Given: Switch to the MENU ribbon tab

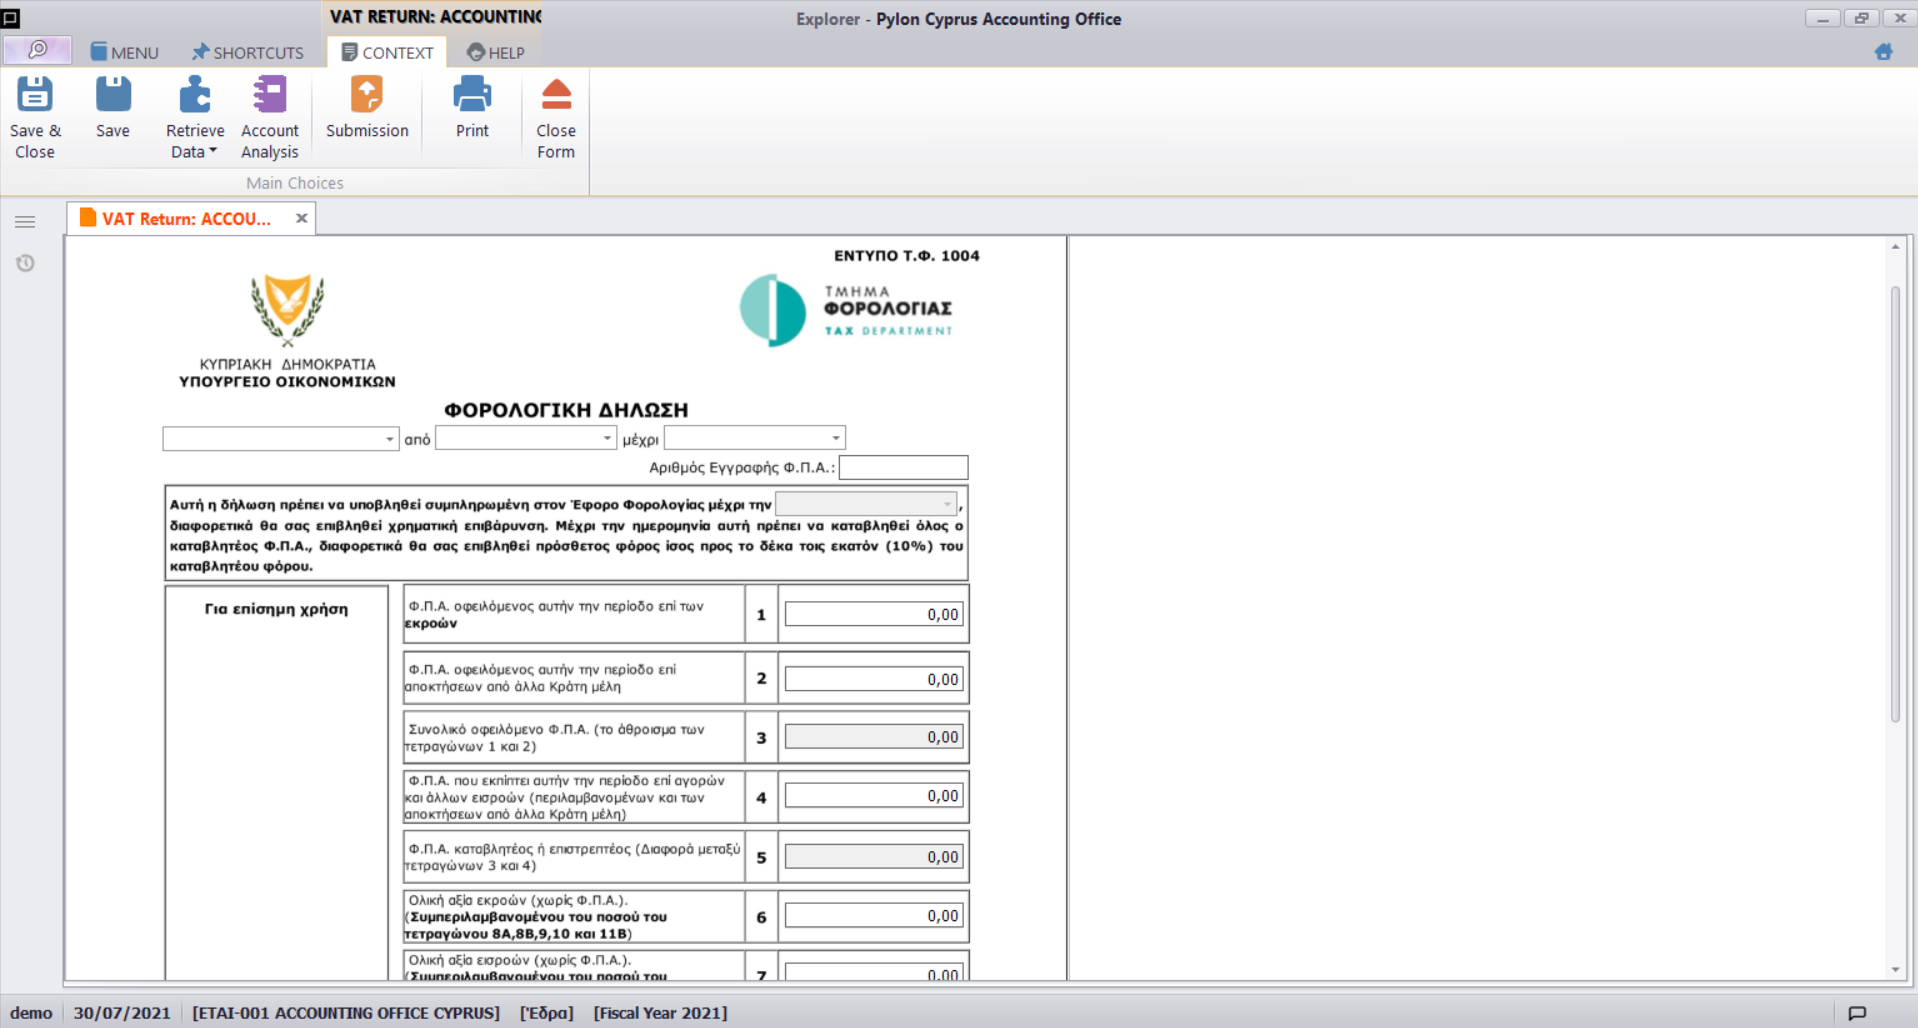Looking at the screenshot, I should click(125, 53).
